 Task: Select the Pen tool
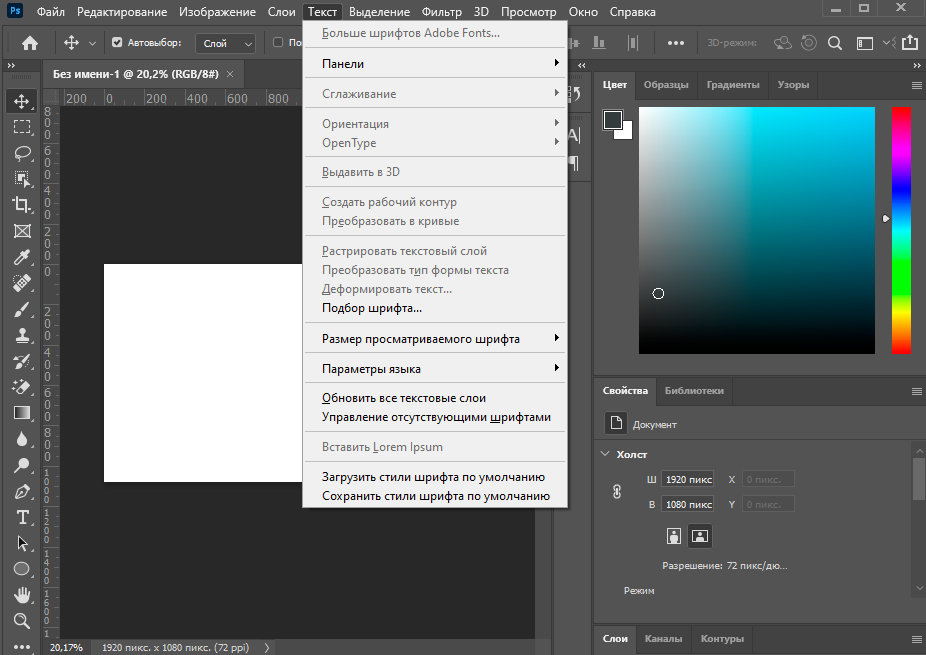(22, 491)
